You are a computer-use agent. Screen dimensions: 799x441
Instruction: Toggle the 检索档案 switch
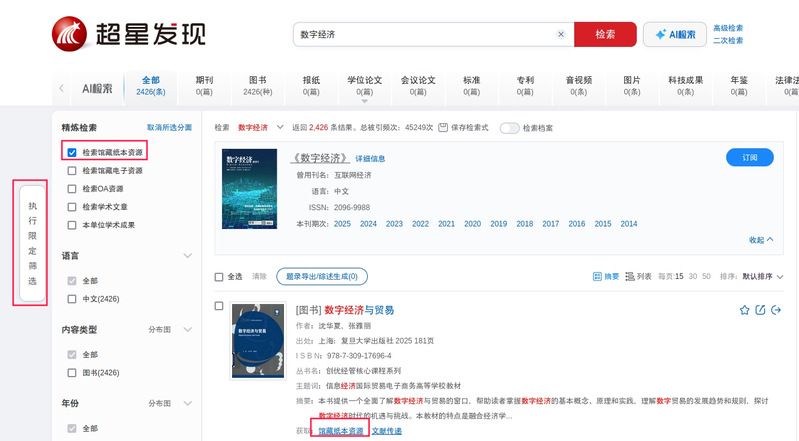click(x=510, y=128)
